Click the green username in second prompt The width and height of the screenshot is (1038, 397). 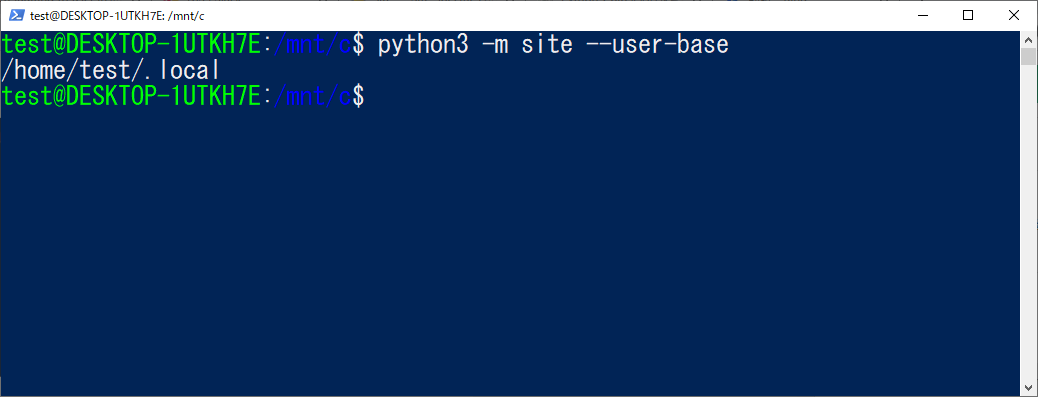click(131, 96)
